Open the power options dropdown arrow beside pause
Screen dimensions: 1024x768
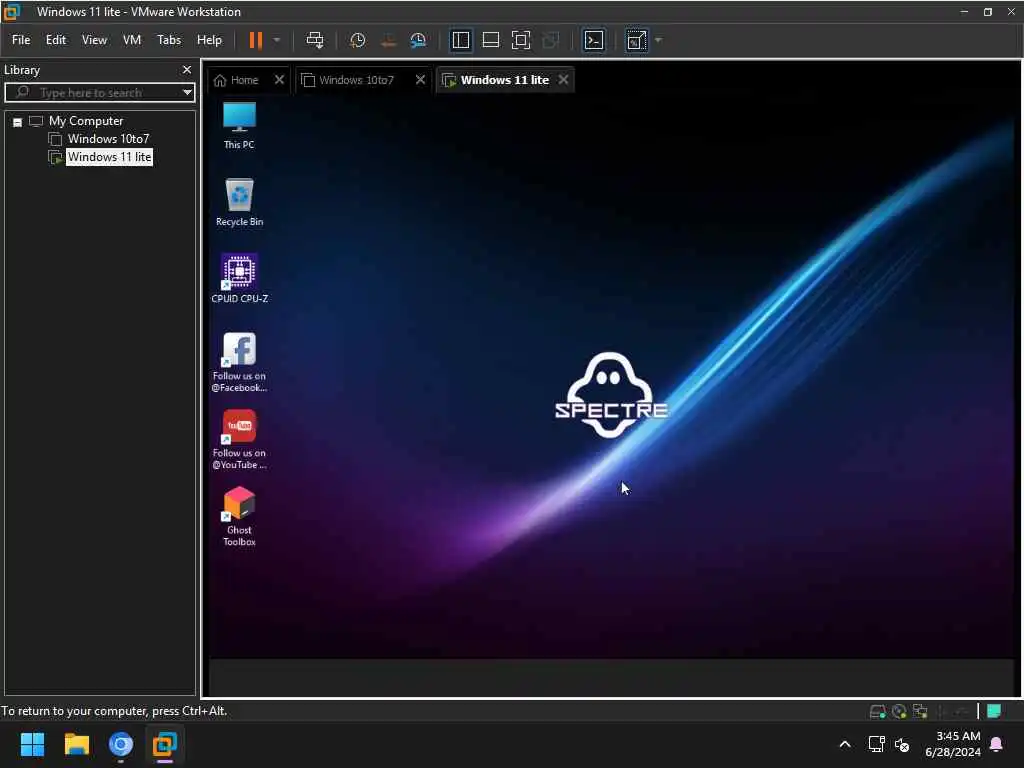pyautogui.click(x=276, y=40)
